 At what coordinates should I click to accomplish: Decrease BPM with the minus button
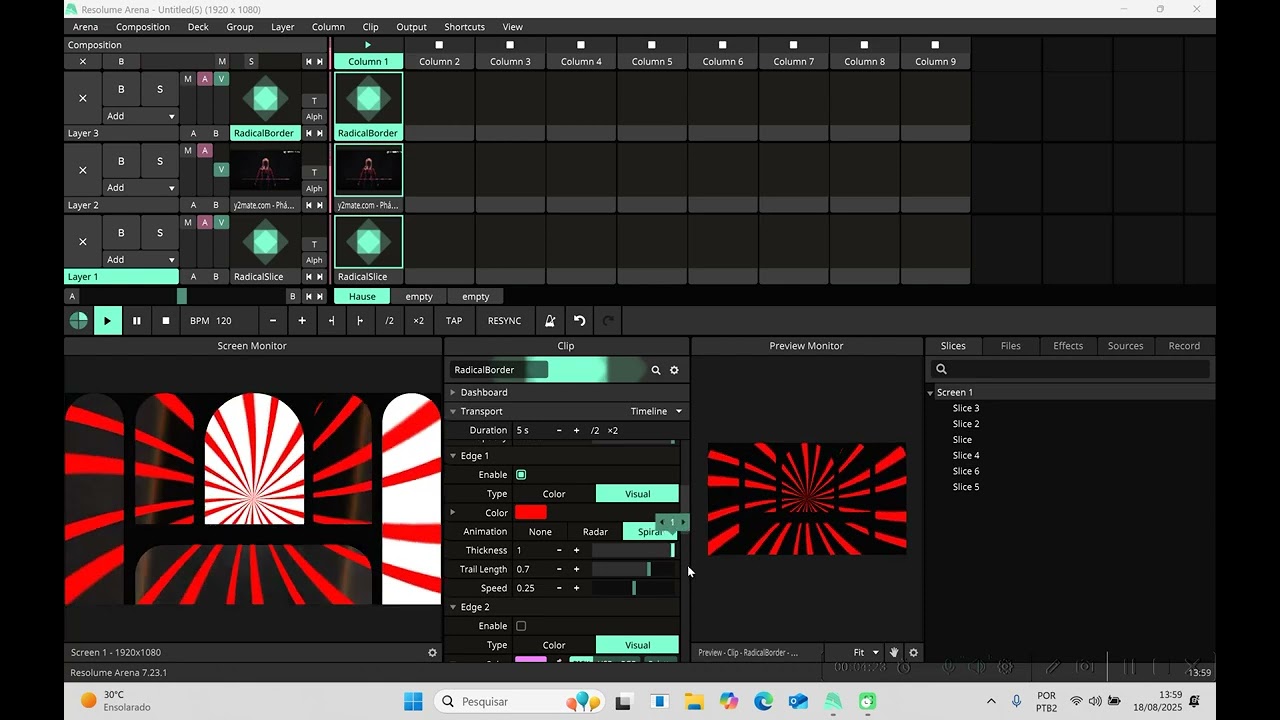(x=273, y=321)
